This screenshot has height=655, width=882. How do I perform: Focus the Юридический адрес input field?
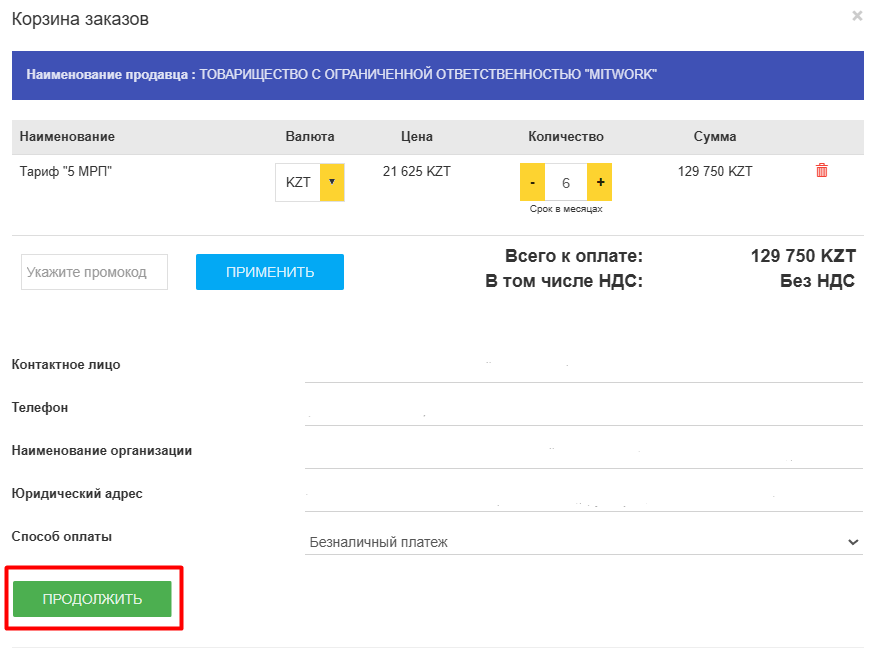[583, 495]
